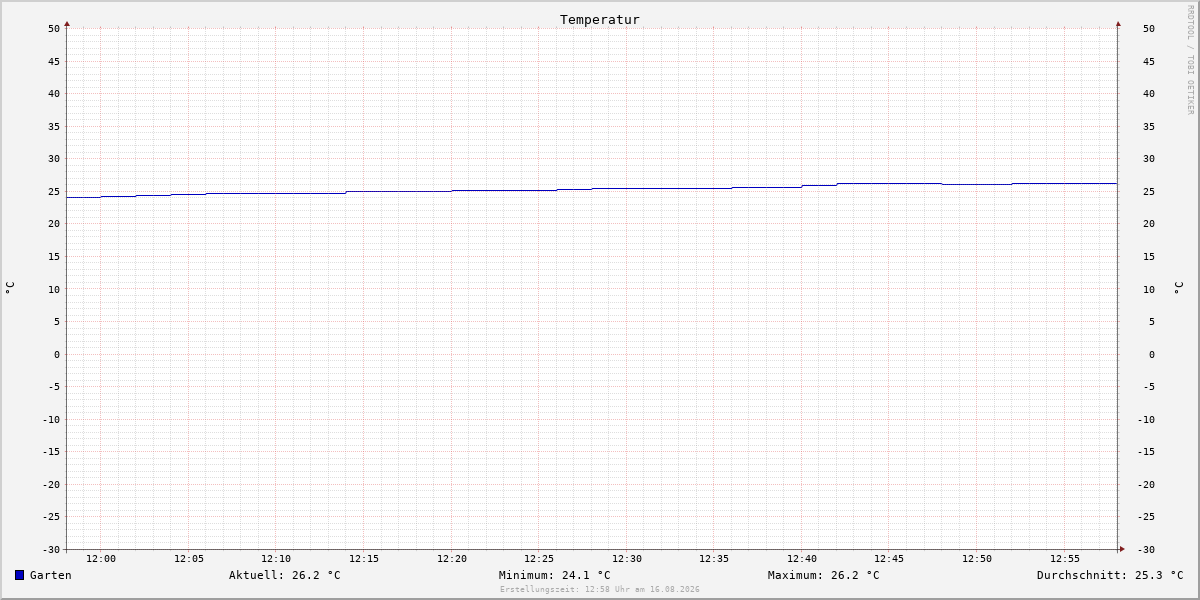
Task: Click the left °C axis unit label
Action: click(x=10, y=288)
